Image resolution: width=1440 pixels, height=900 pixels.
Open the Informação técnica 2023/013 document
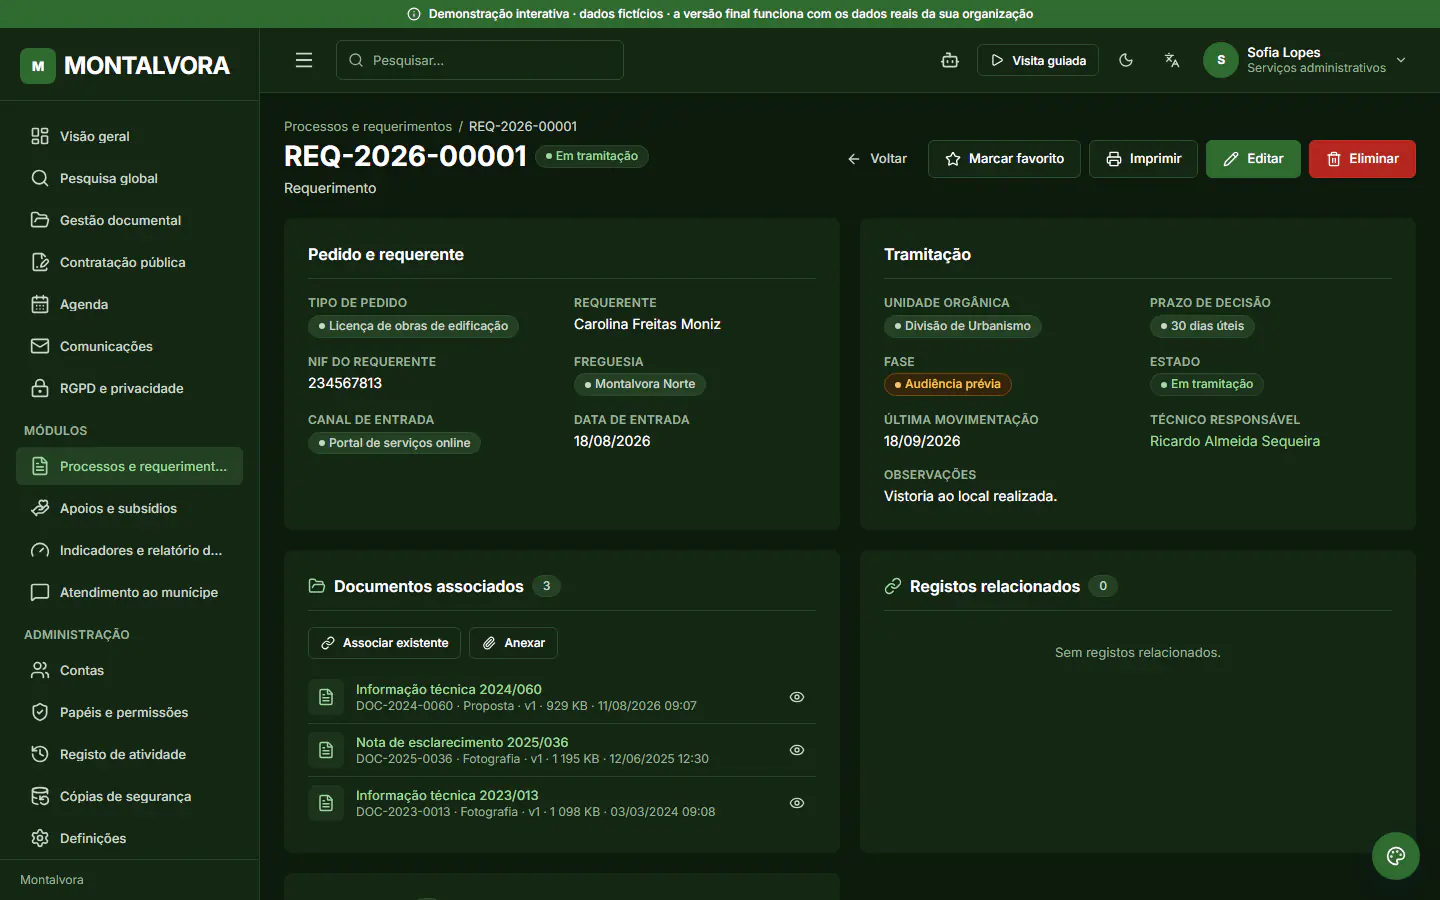tap(447, 795)
